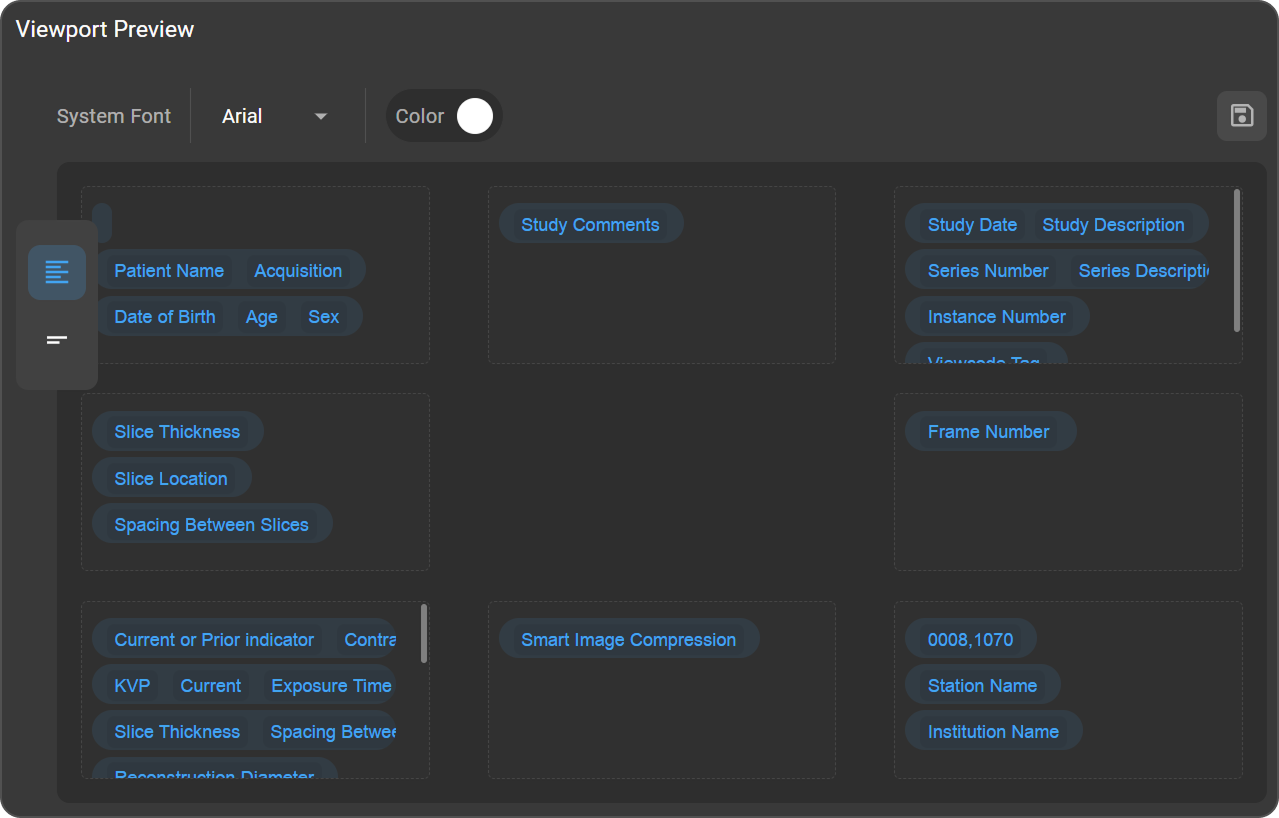Select the Spacing Betwee tag in bottom-left cell
Image resolution: width=1279 pixels, height=818 pixels.
(329, 731)
